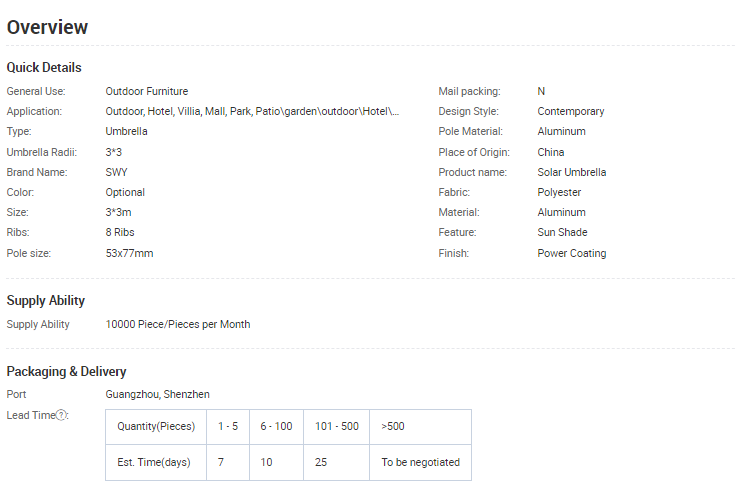Viewport: 736px width, 493px height.
Task: Click the Quantity(Pieces) row header
Action: 155,426
